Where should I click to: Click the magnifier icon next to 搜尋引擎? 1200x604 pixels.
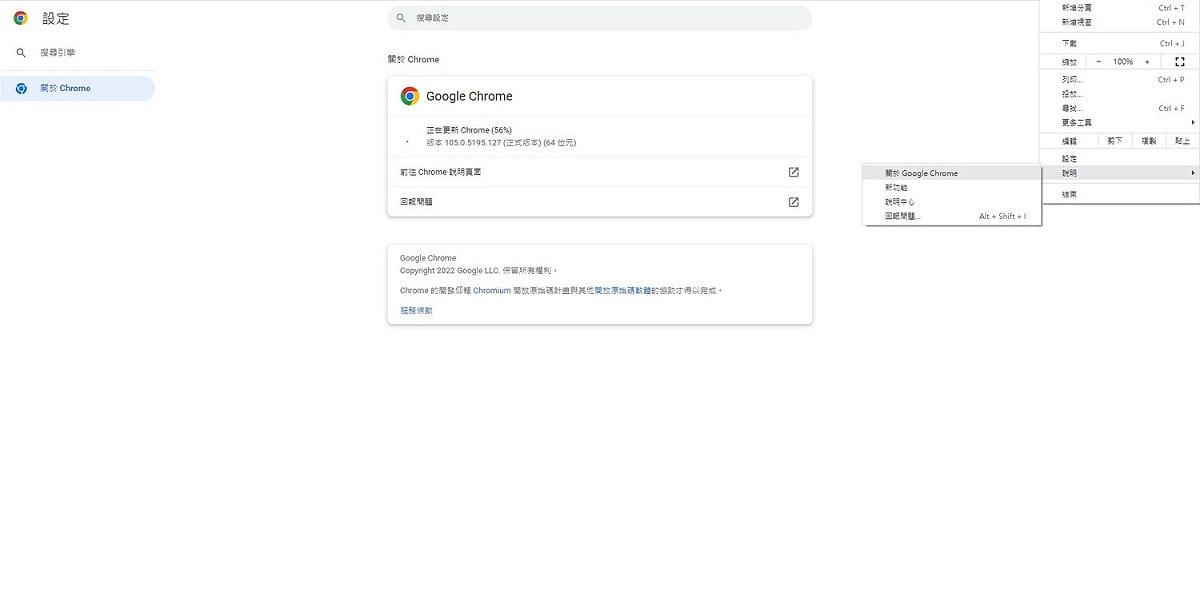(x=21, y=52)
